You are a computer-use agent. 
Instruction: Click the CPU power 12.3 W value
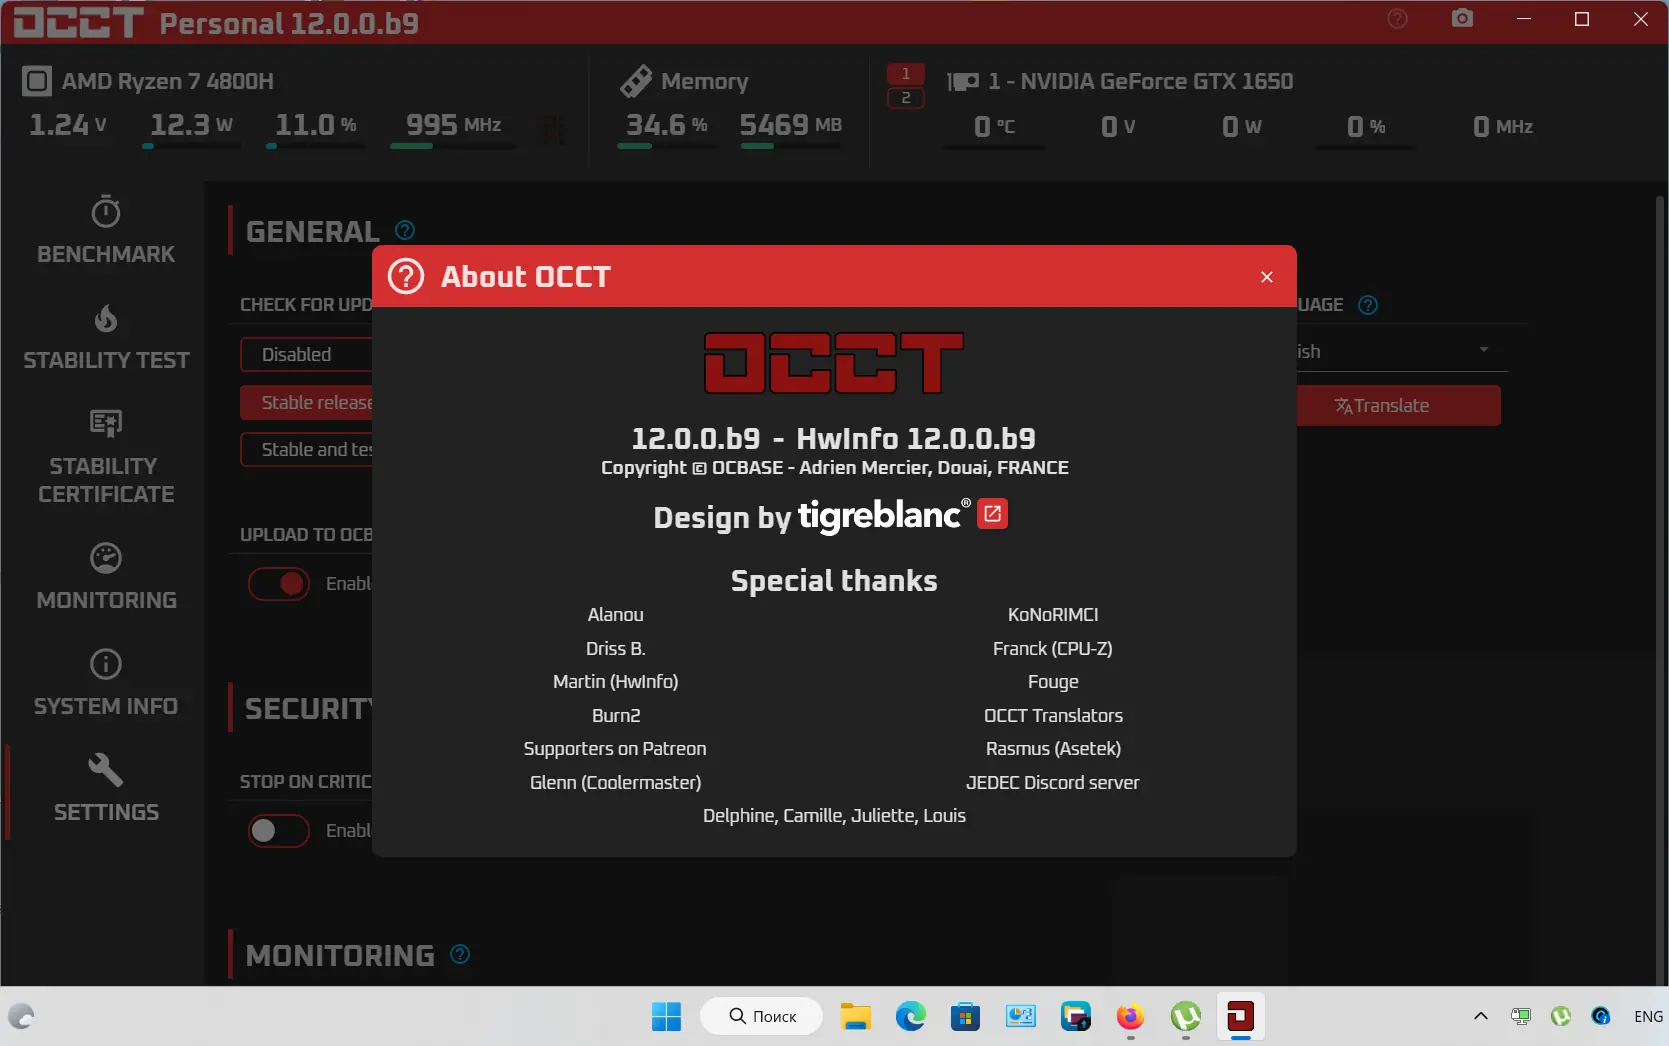coord(191,125)
